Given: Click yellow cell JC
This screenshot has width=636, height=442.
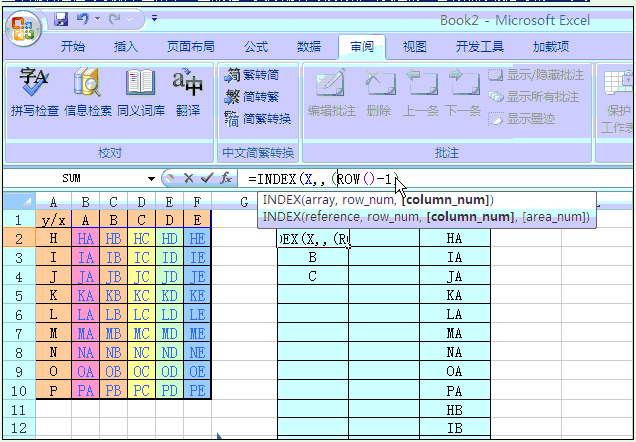Looking at the screenshot, I should point(142,277).
